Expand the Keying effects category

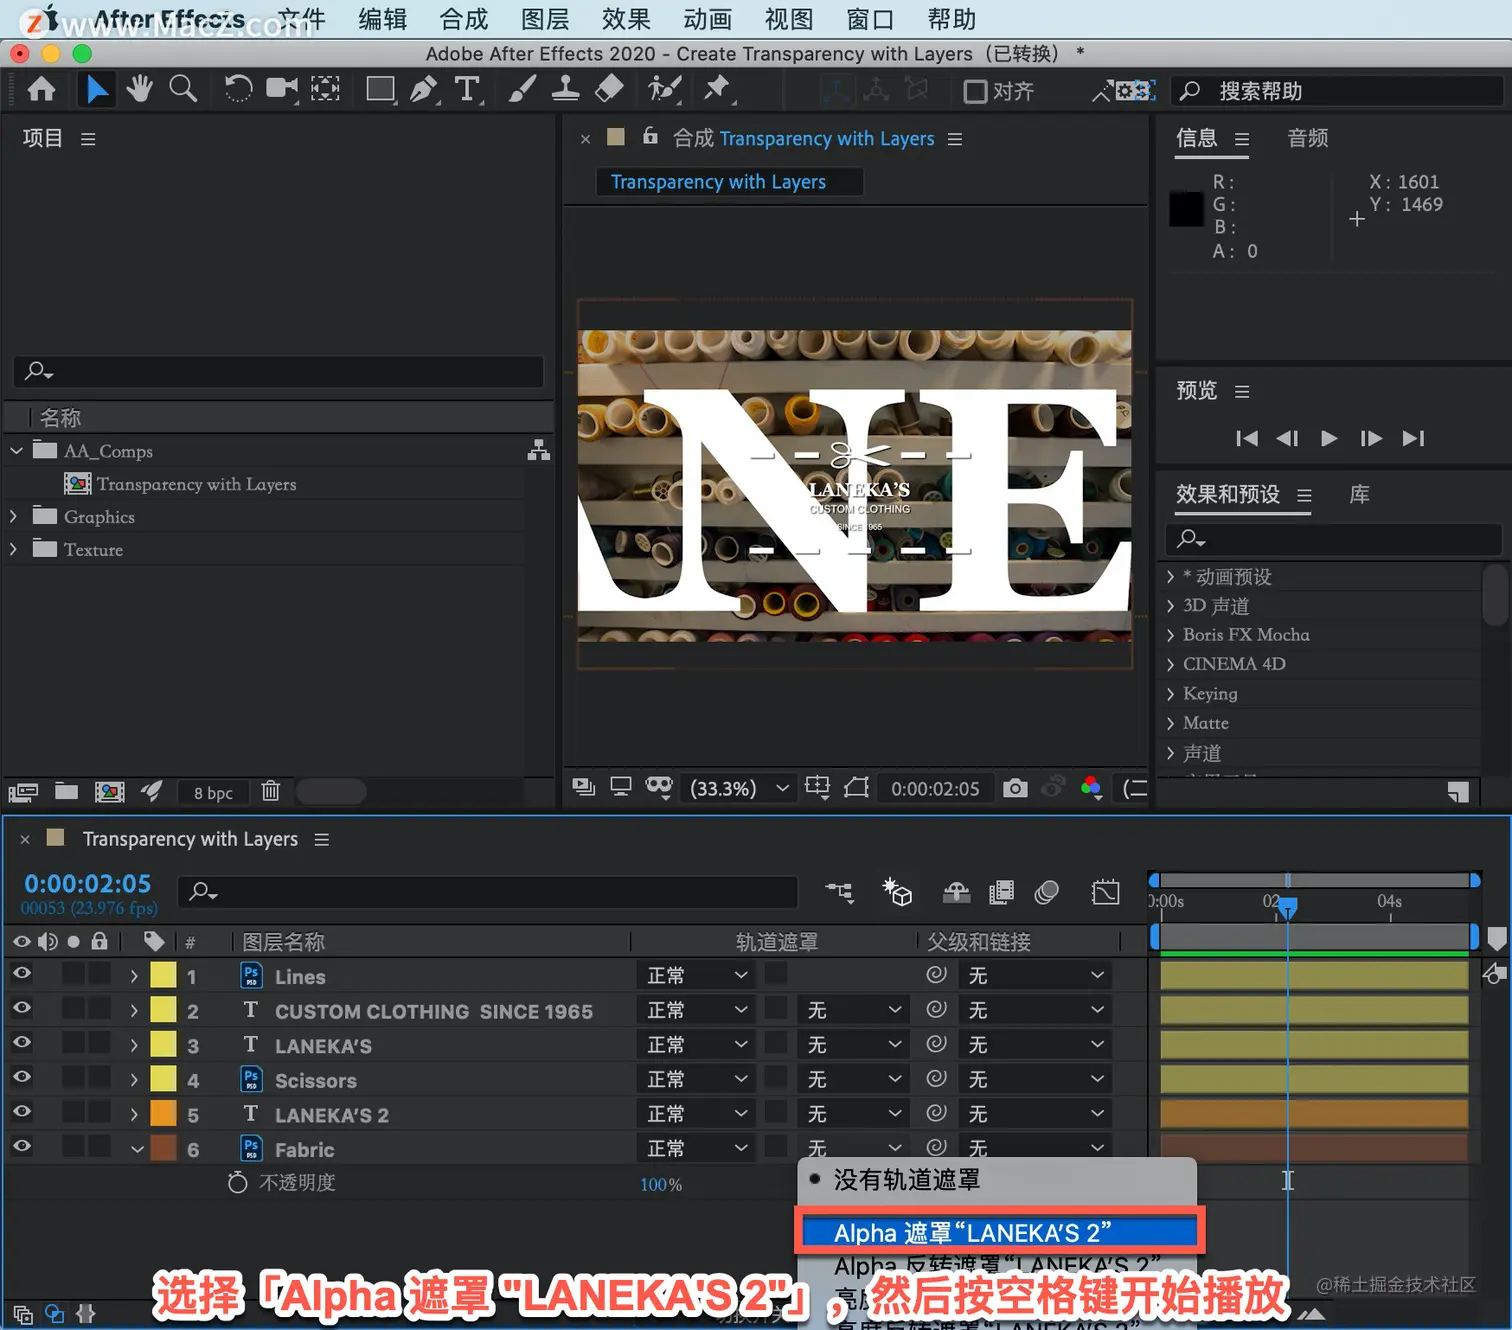click(x=1170, y=694)
